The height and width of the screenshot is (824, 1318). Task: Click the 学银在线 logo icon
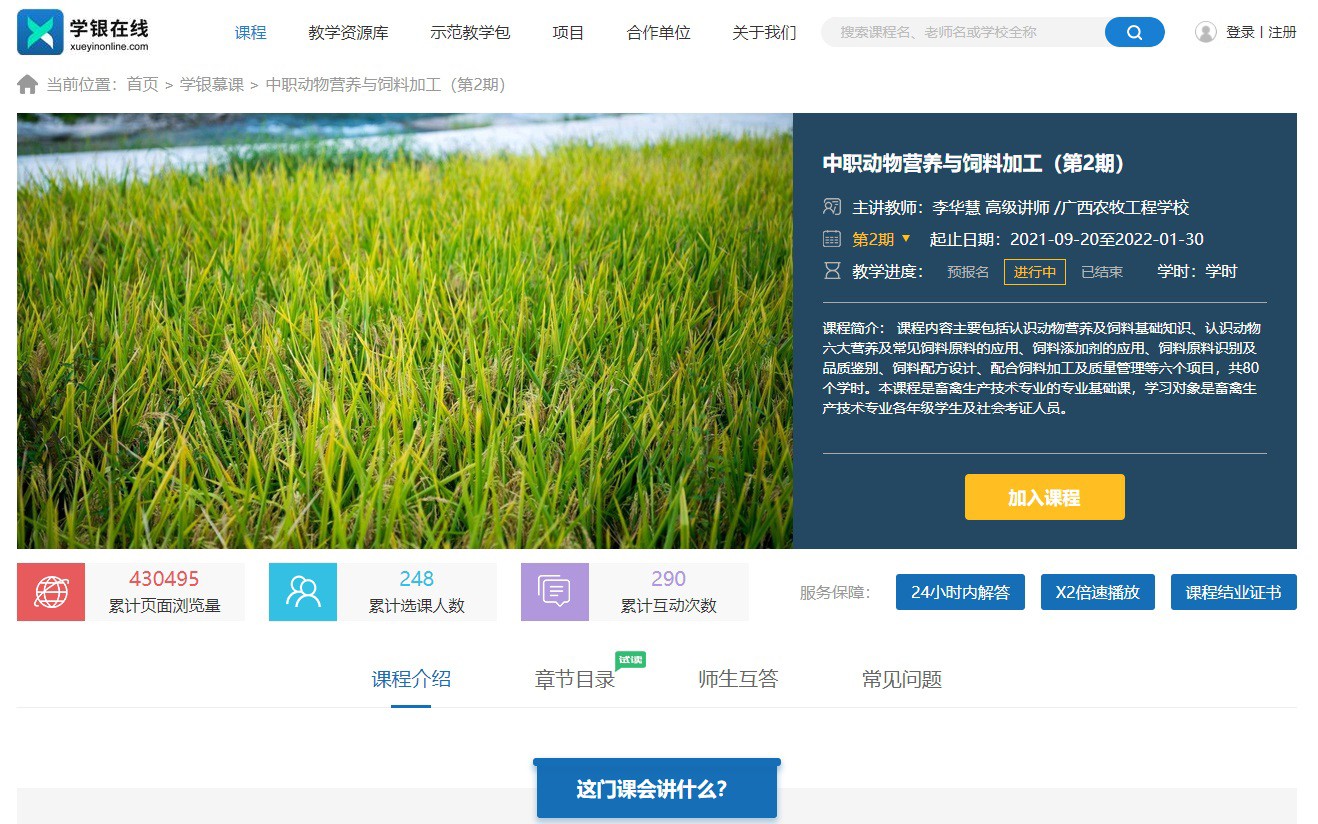40,32
